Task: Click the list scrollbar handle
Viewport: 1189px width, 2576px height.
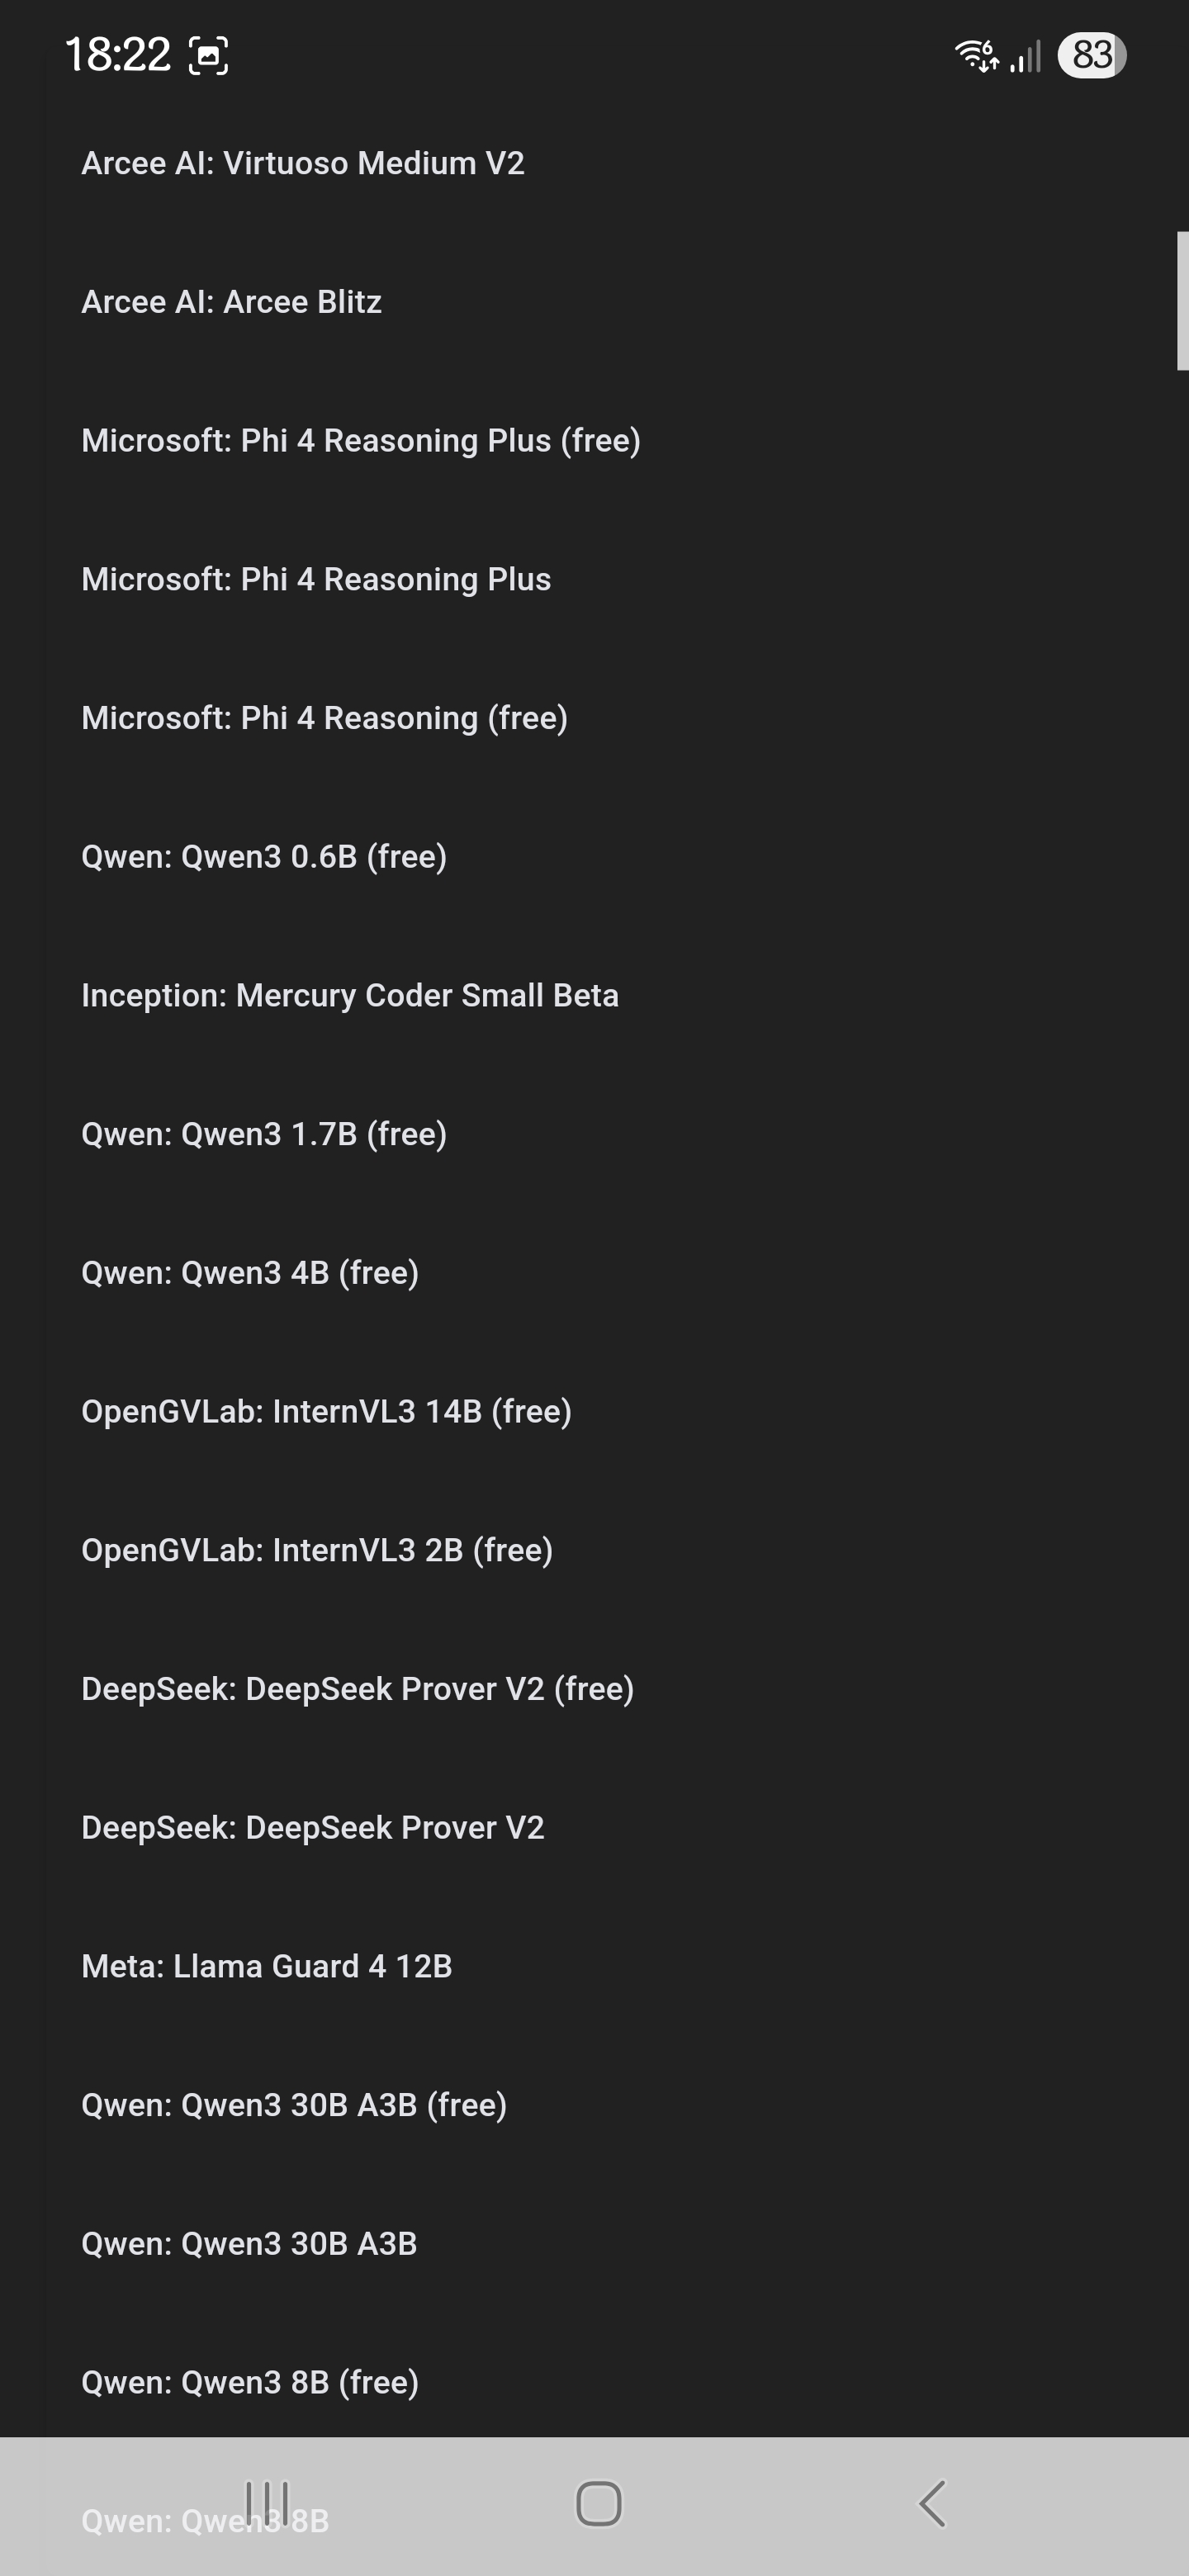Action: (1182, 300)
